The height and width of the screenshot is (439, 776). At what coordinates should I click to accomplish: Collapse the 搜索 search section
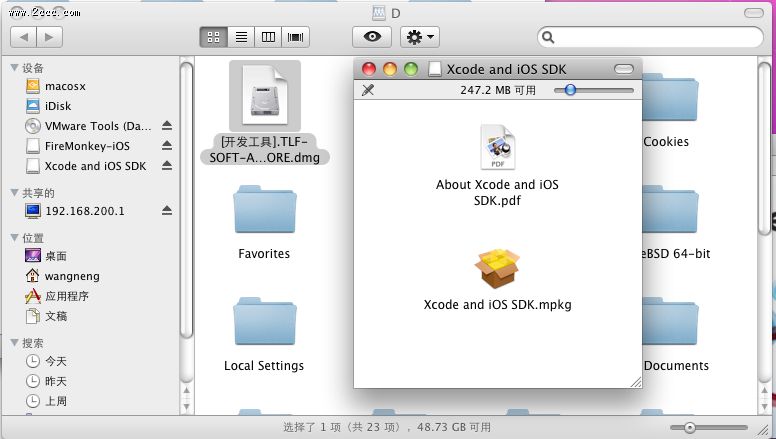(14, 342)
